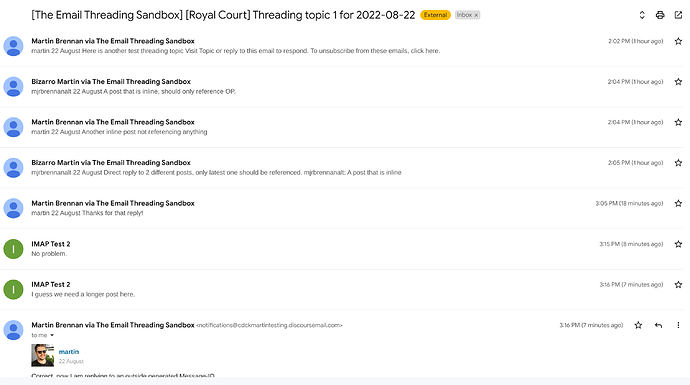Click avatar of 'Another inline post' message
This screenshot has width=690, height=385.
click(x=13, y=127)
